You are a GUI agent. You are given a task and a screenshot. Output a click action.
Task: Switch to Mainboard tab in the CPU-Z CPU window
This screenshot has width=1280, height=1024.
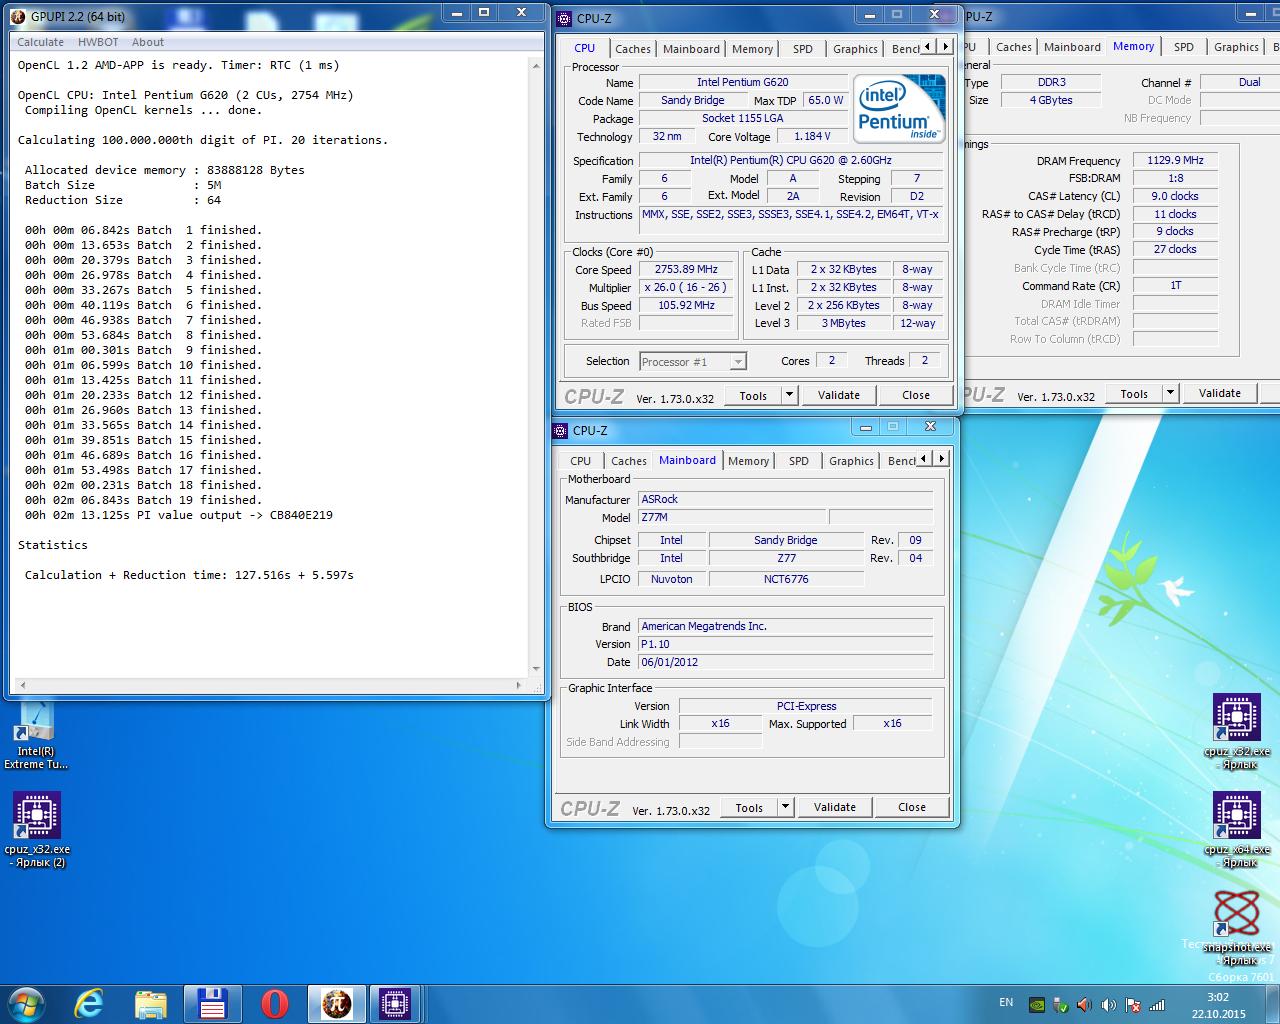pyautogui.click(x=691, y=49)
